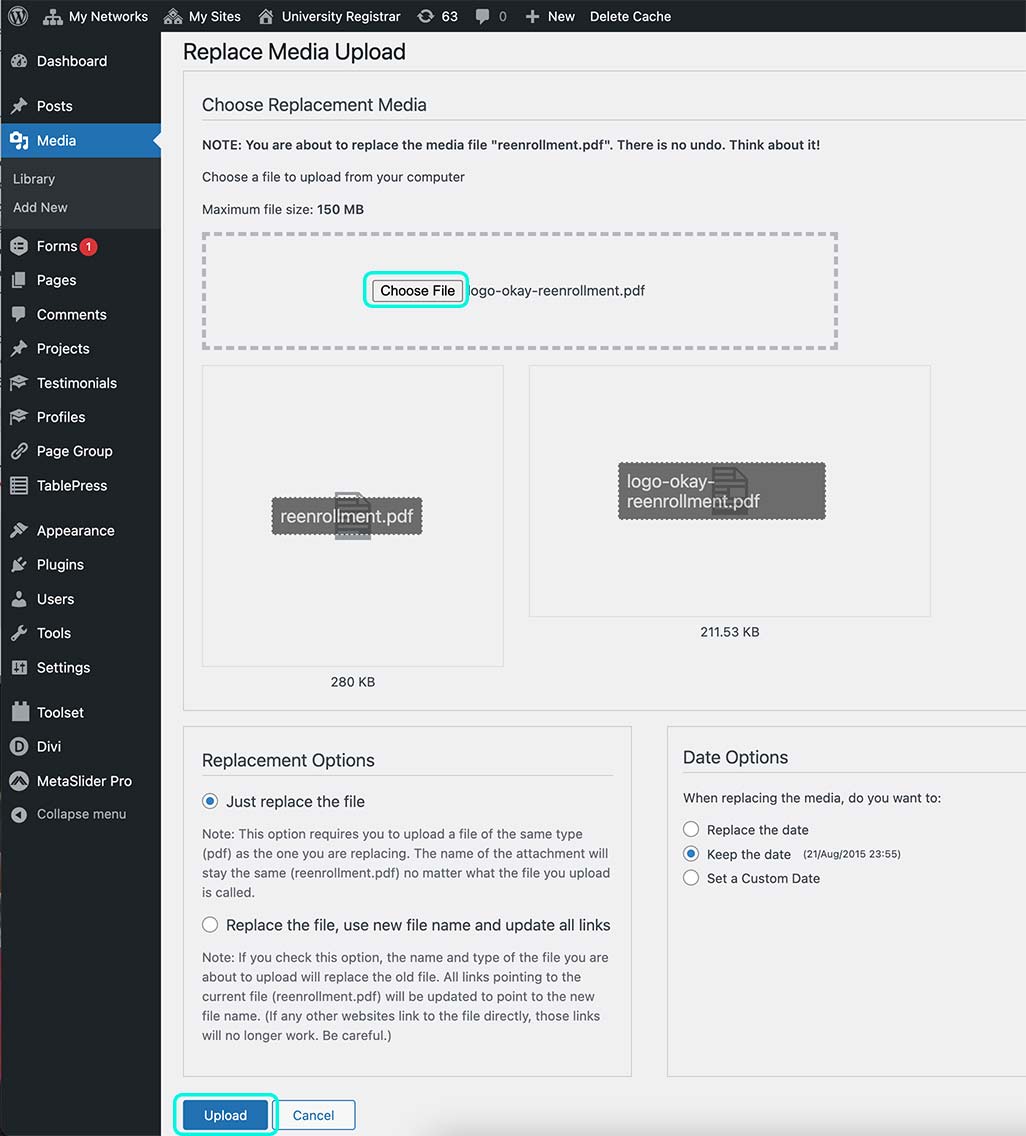
Task: Select 'Replace the file, use new file name' option
Action: point(210,925)
